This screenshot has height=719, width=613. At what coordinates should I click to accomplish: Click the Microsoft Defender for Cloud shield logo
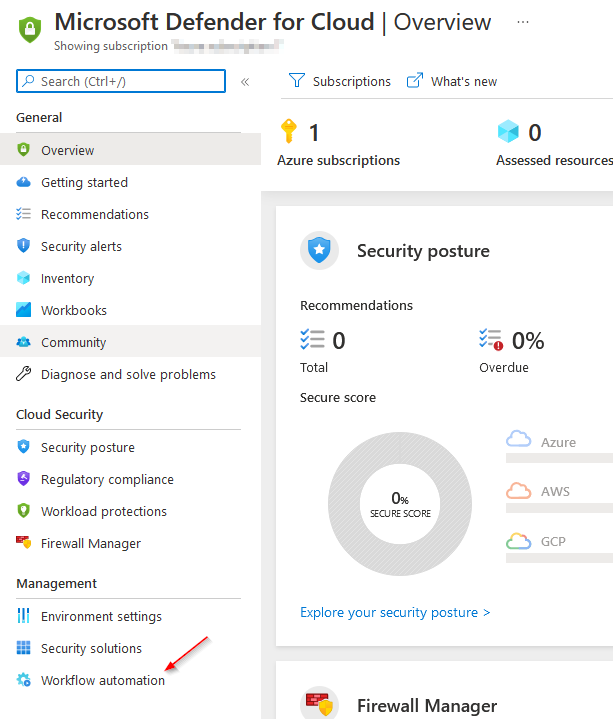[30, 29]
